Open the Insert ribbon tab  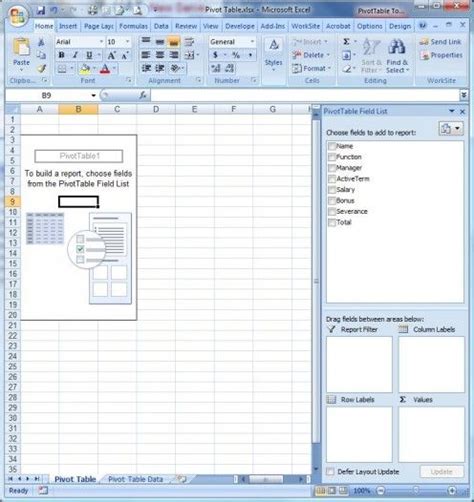68,26
